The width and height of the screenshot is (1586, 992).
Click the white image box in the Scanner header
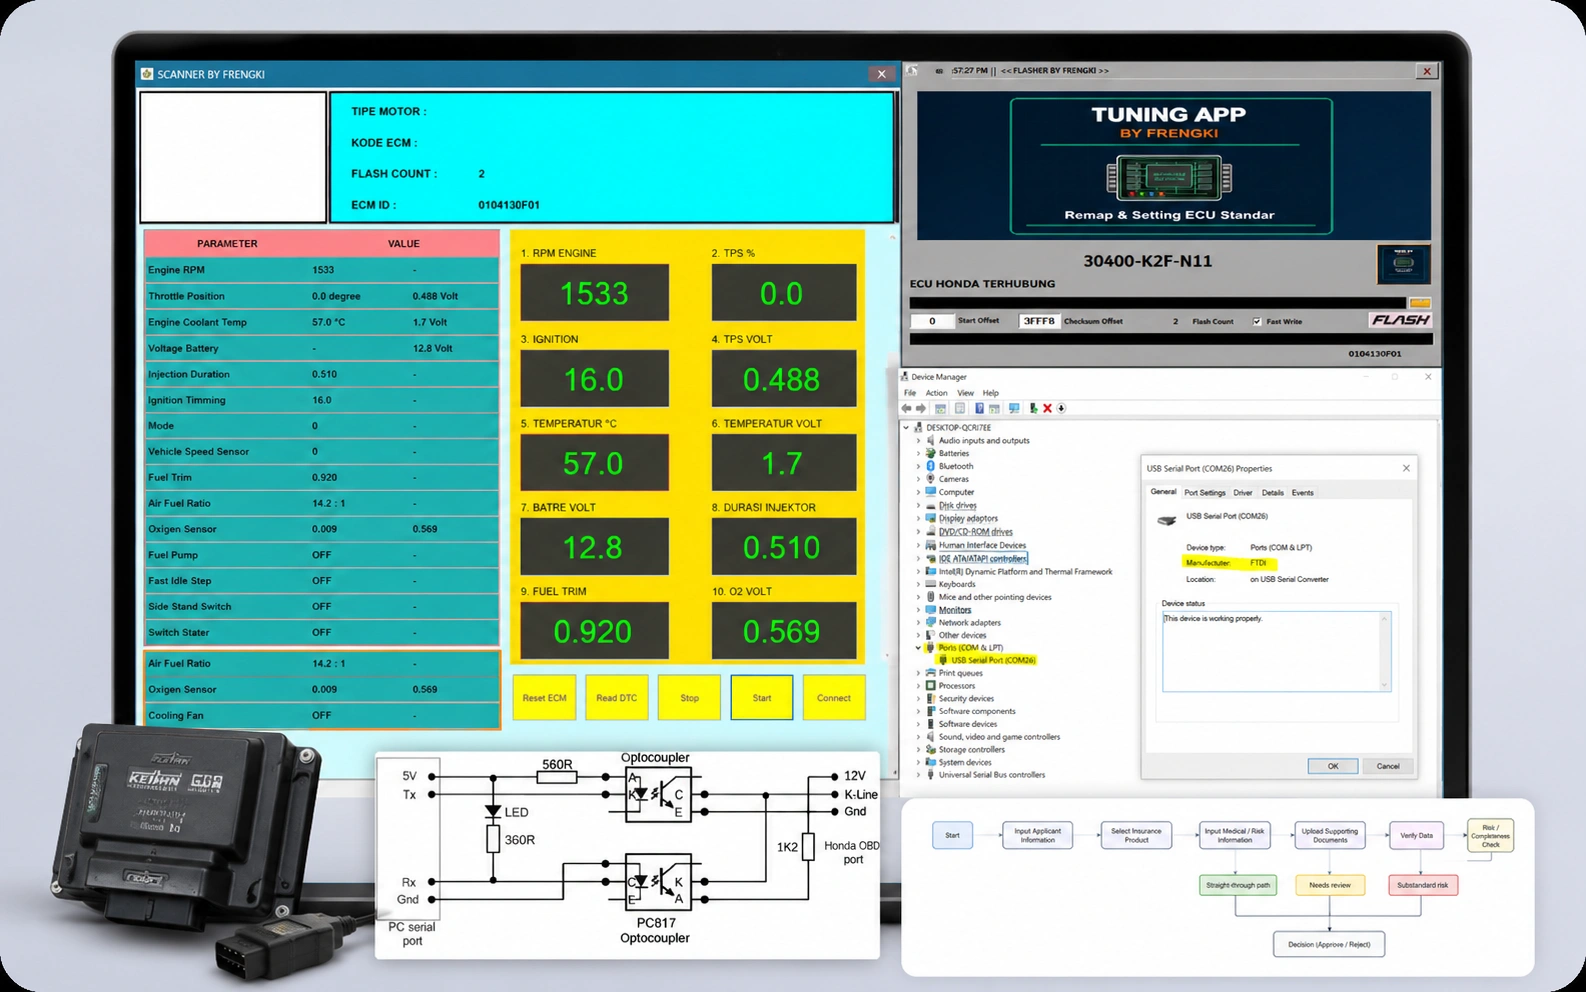click(x=233, y=157)
